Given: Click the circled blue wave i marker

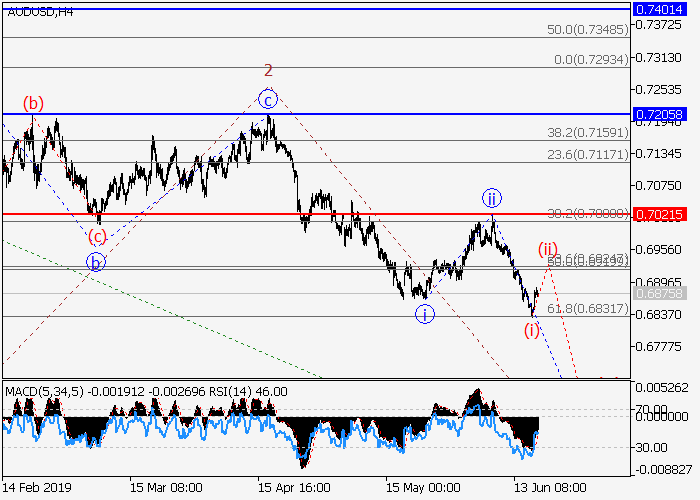Looking at the screenshot, I should [x=426, y=314].
